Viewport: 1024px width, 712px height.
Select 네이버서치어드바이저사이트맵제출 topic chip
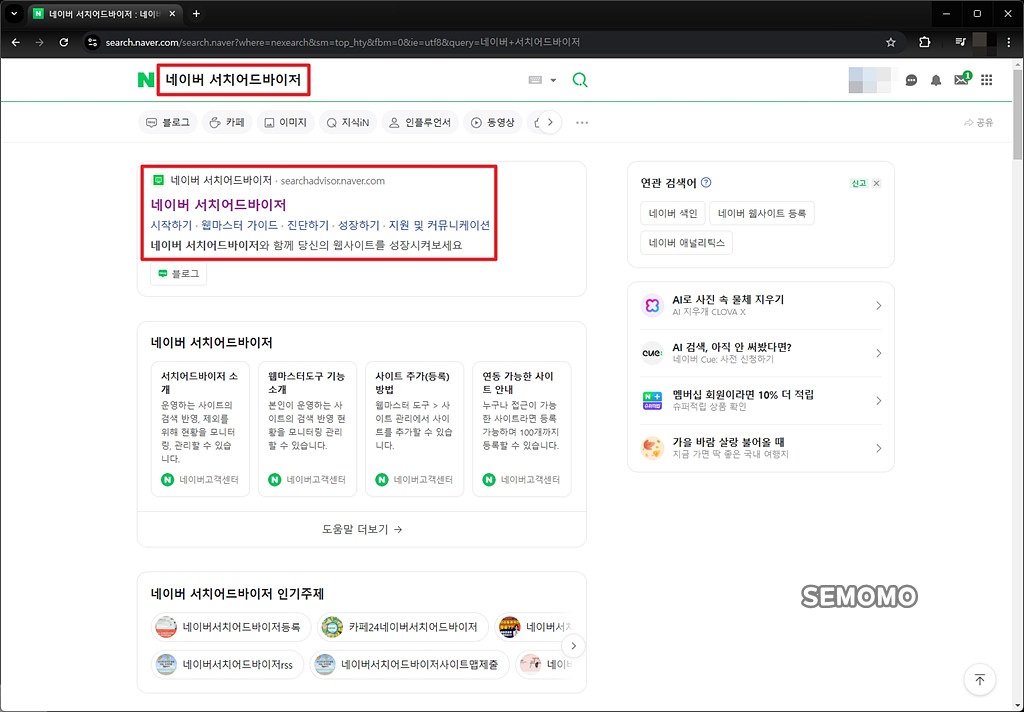click(x=409, y=665)
